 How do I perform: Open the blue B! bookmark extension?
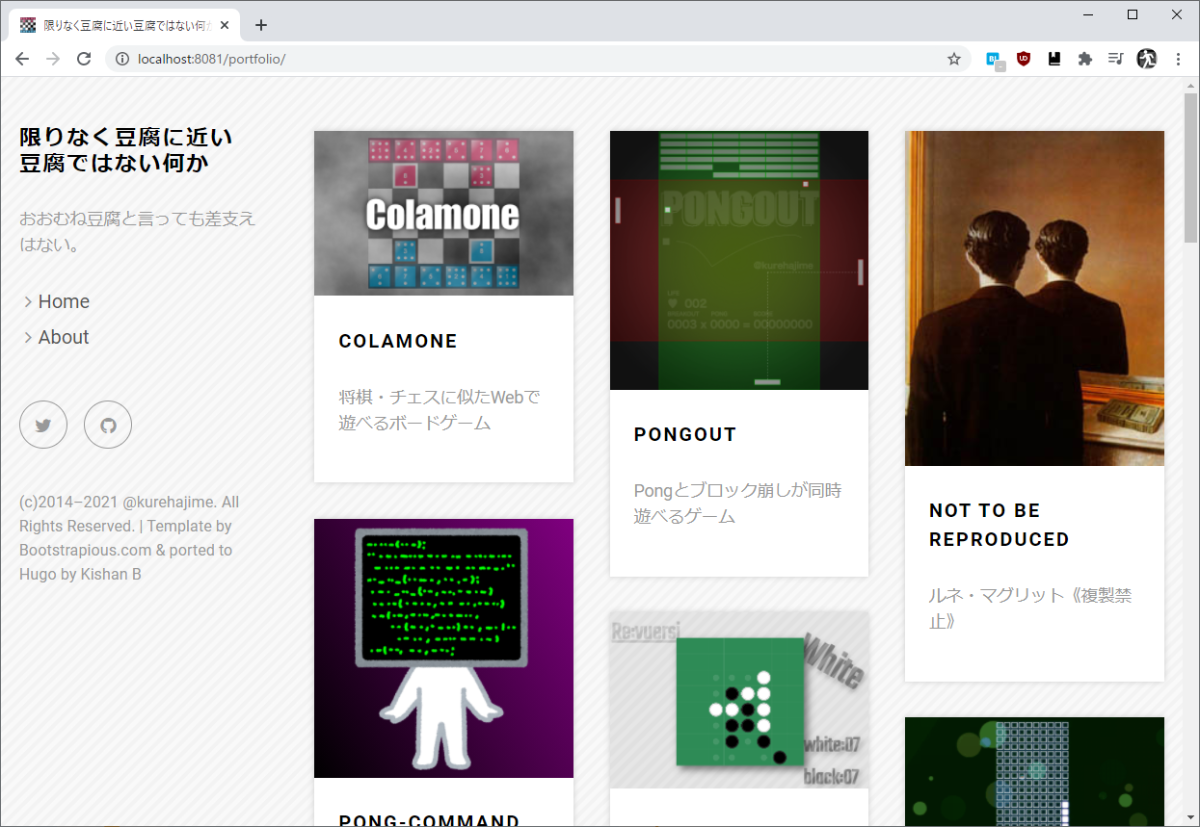(x=995, y=60)
